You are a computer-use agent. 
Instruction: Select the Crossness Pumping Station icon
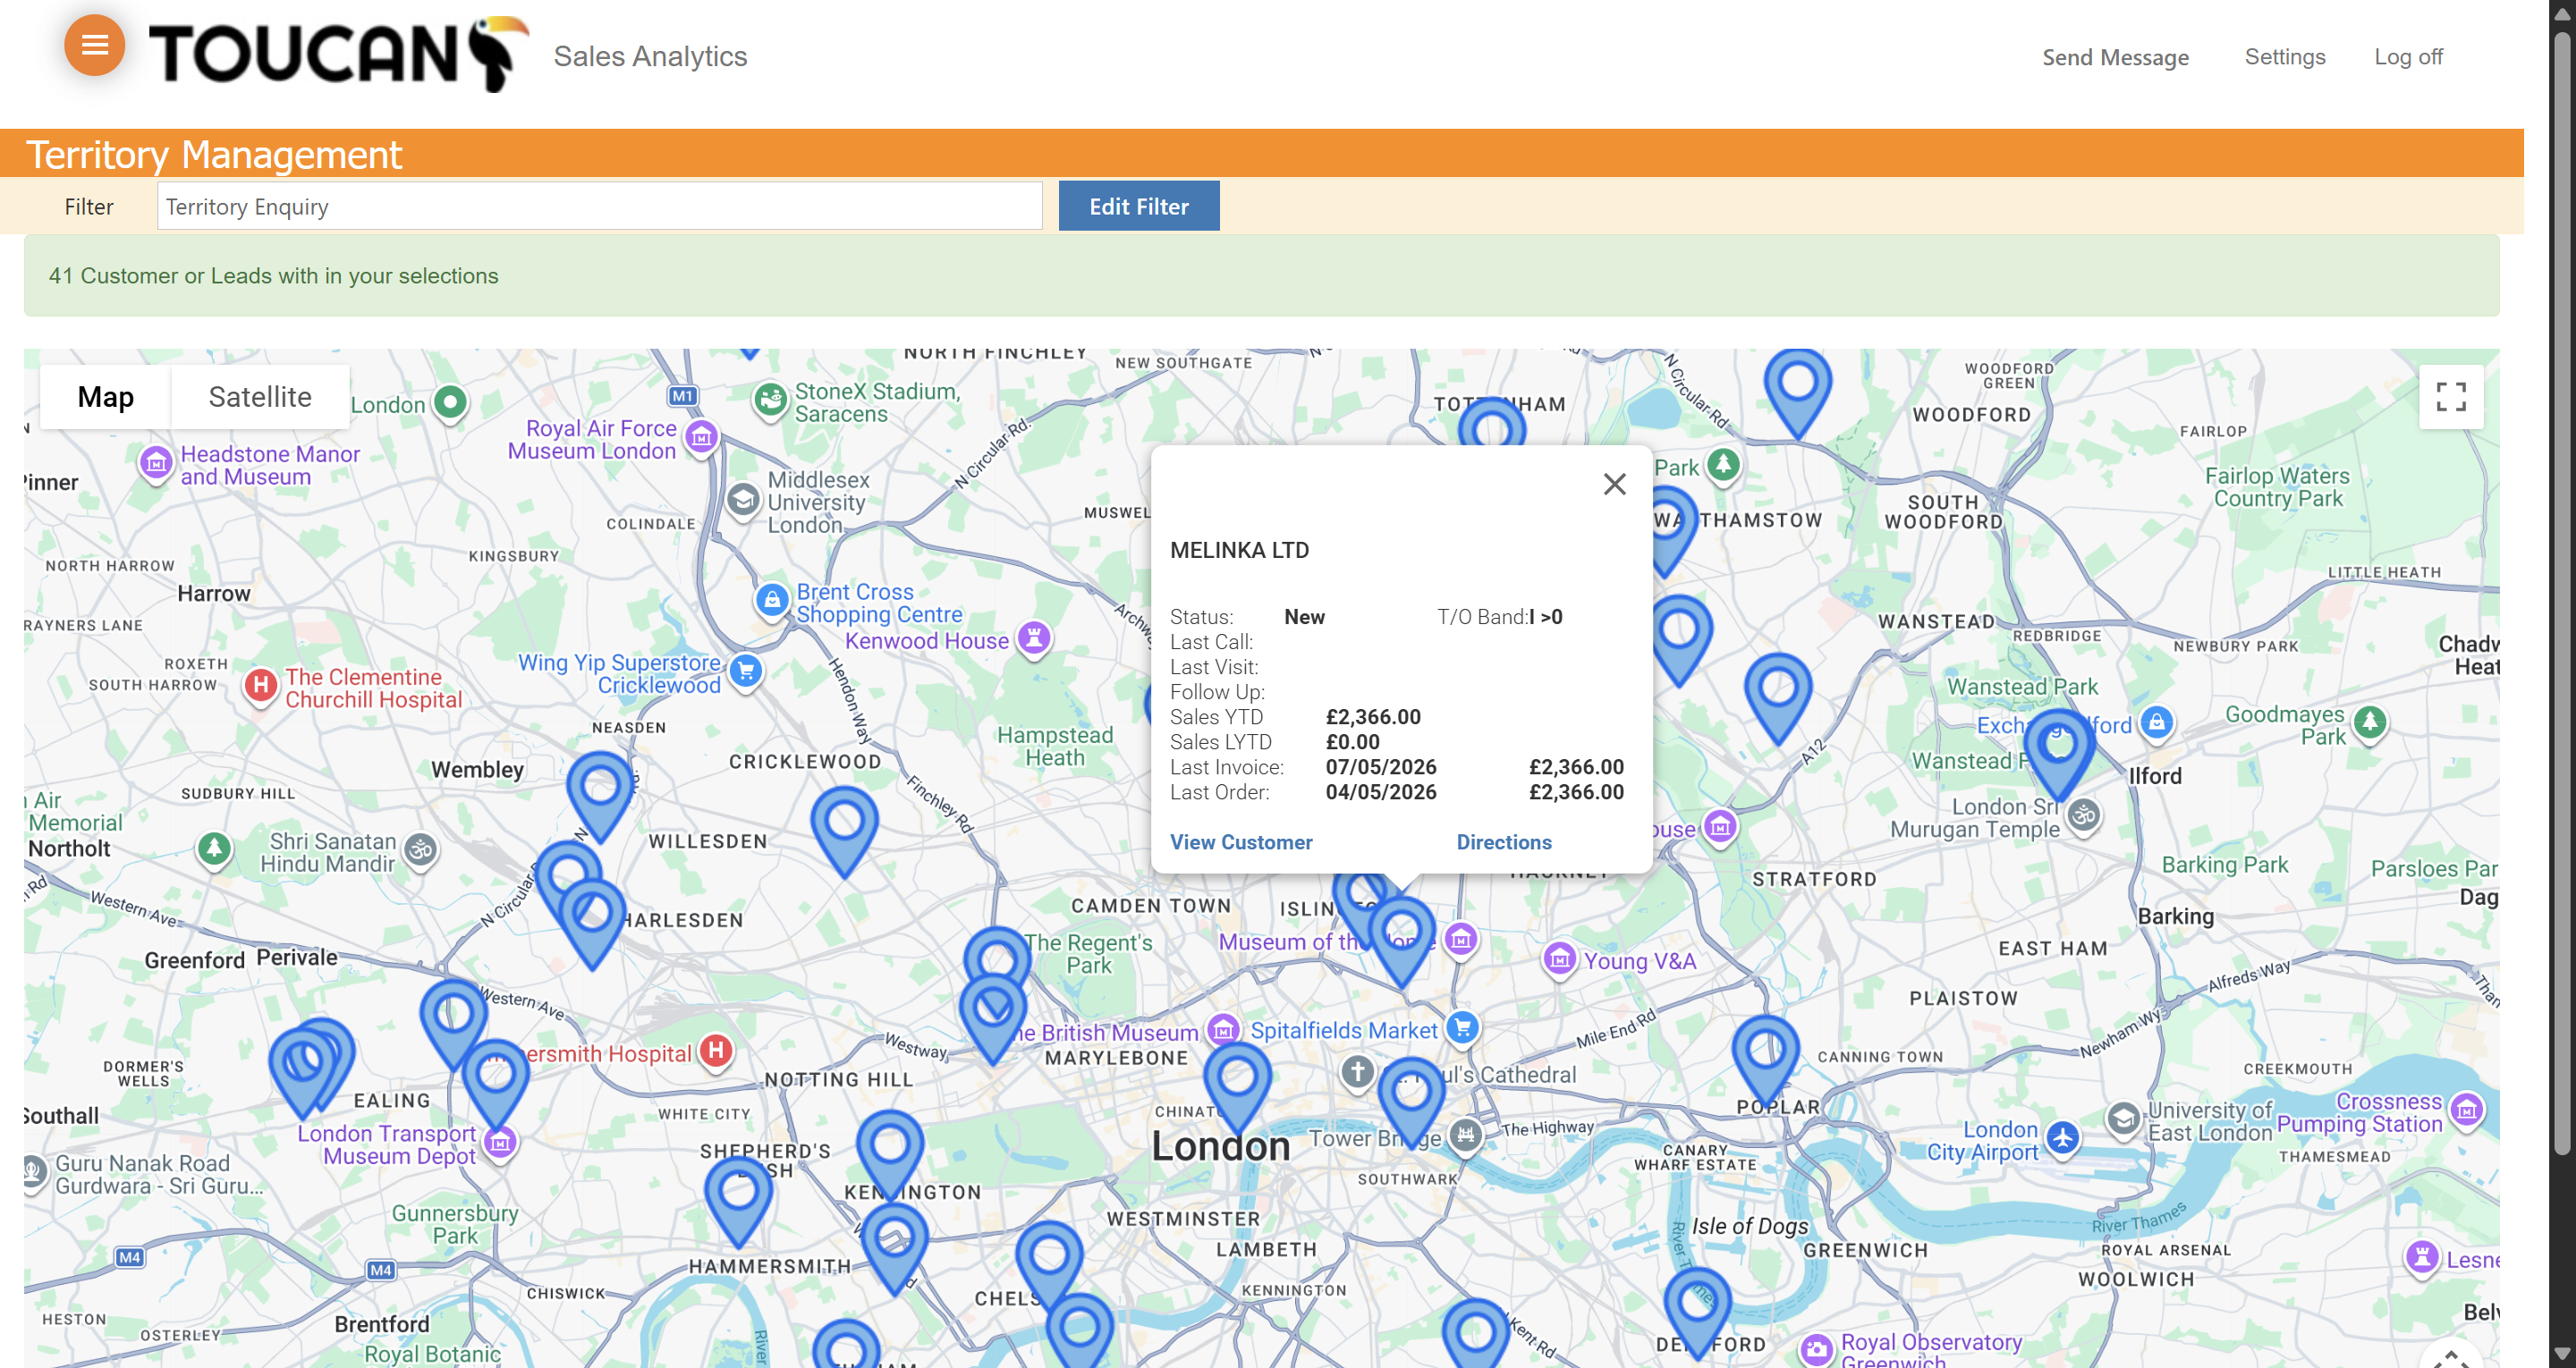[x=2467, y=1110]
